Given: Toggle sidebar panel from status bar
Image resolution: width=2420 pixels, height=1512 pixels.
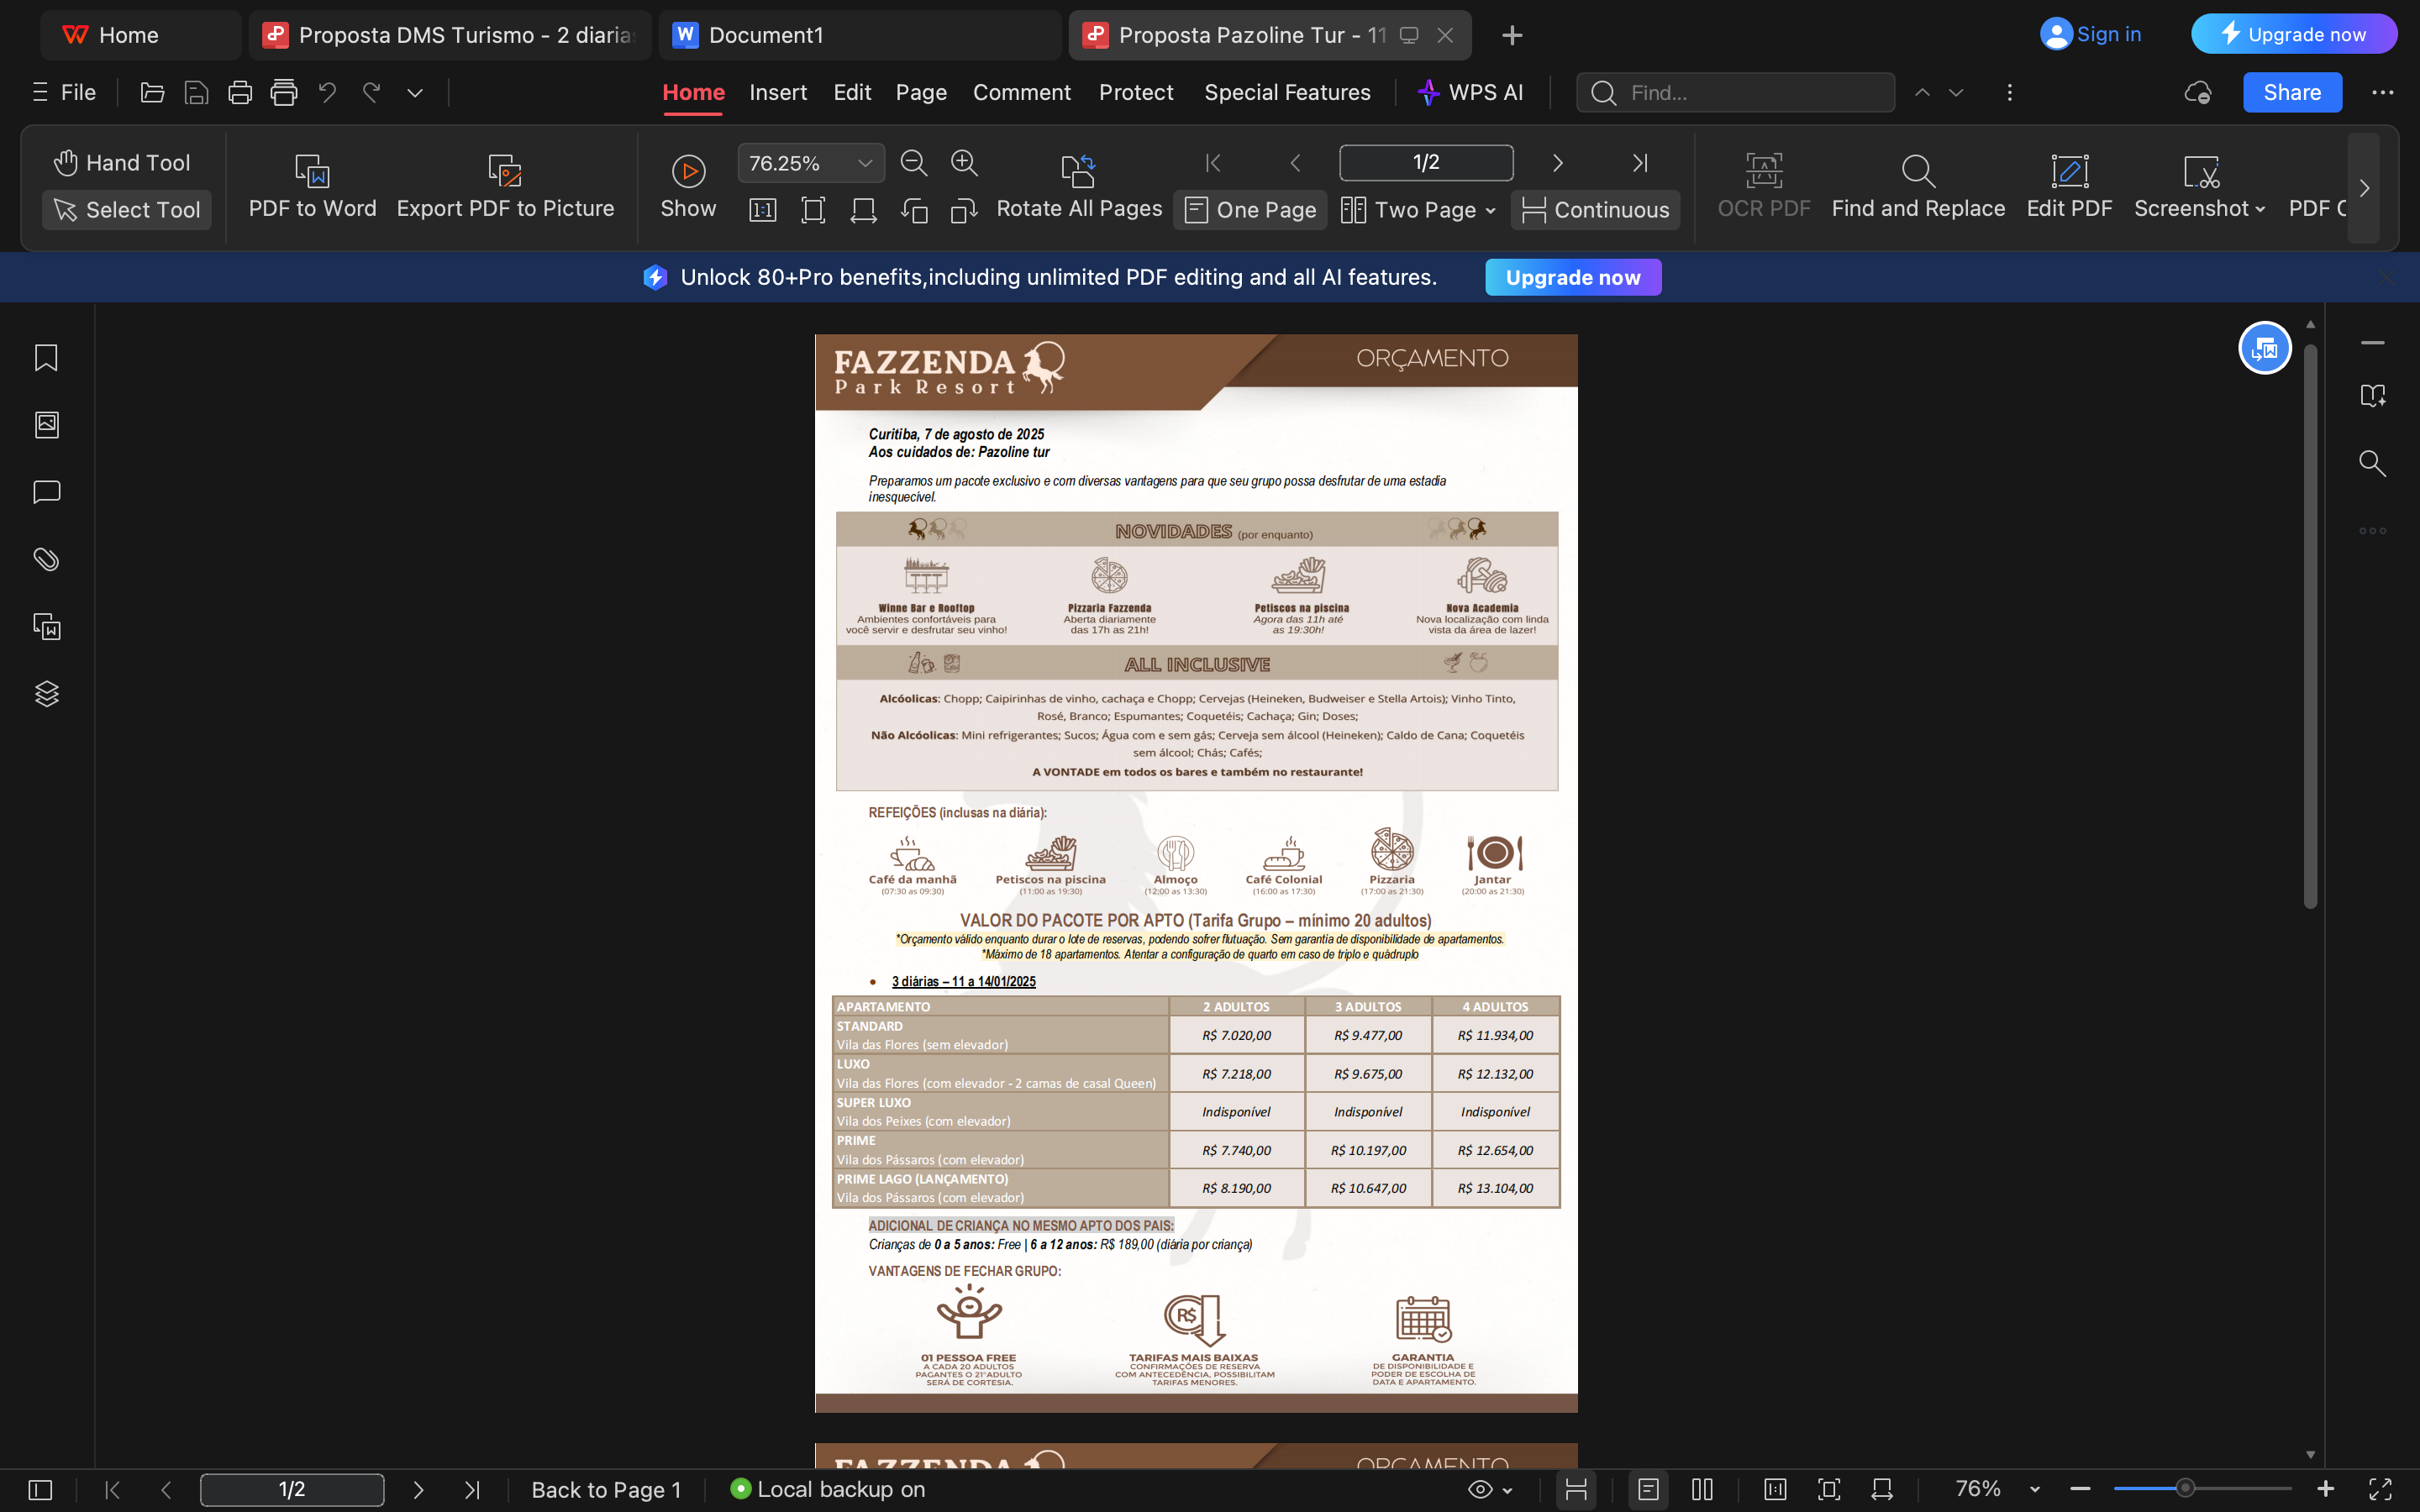Looking at the screenshot, I should [40, 1489].
